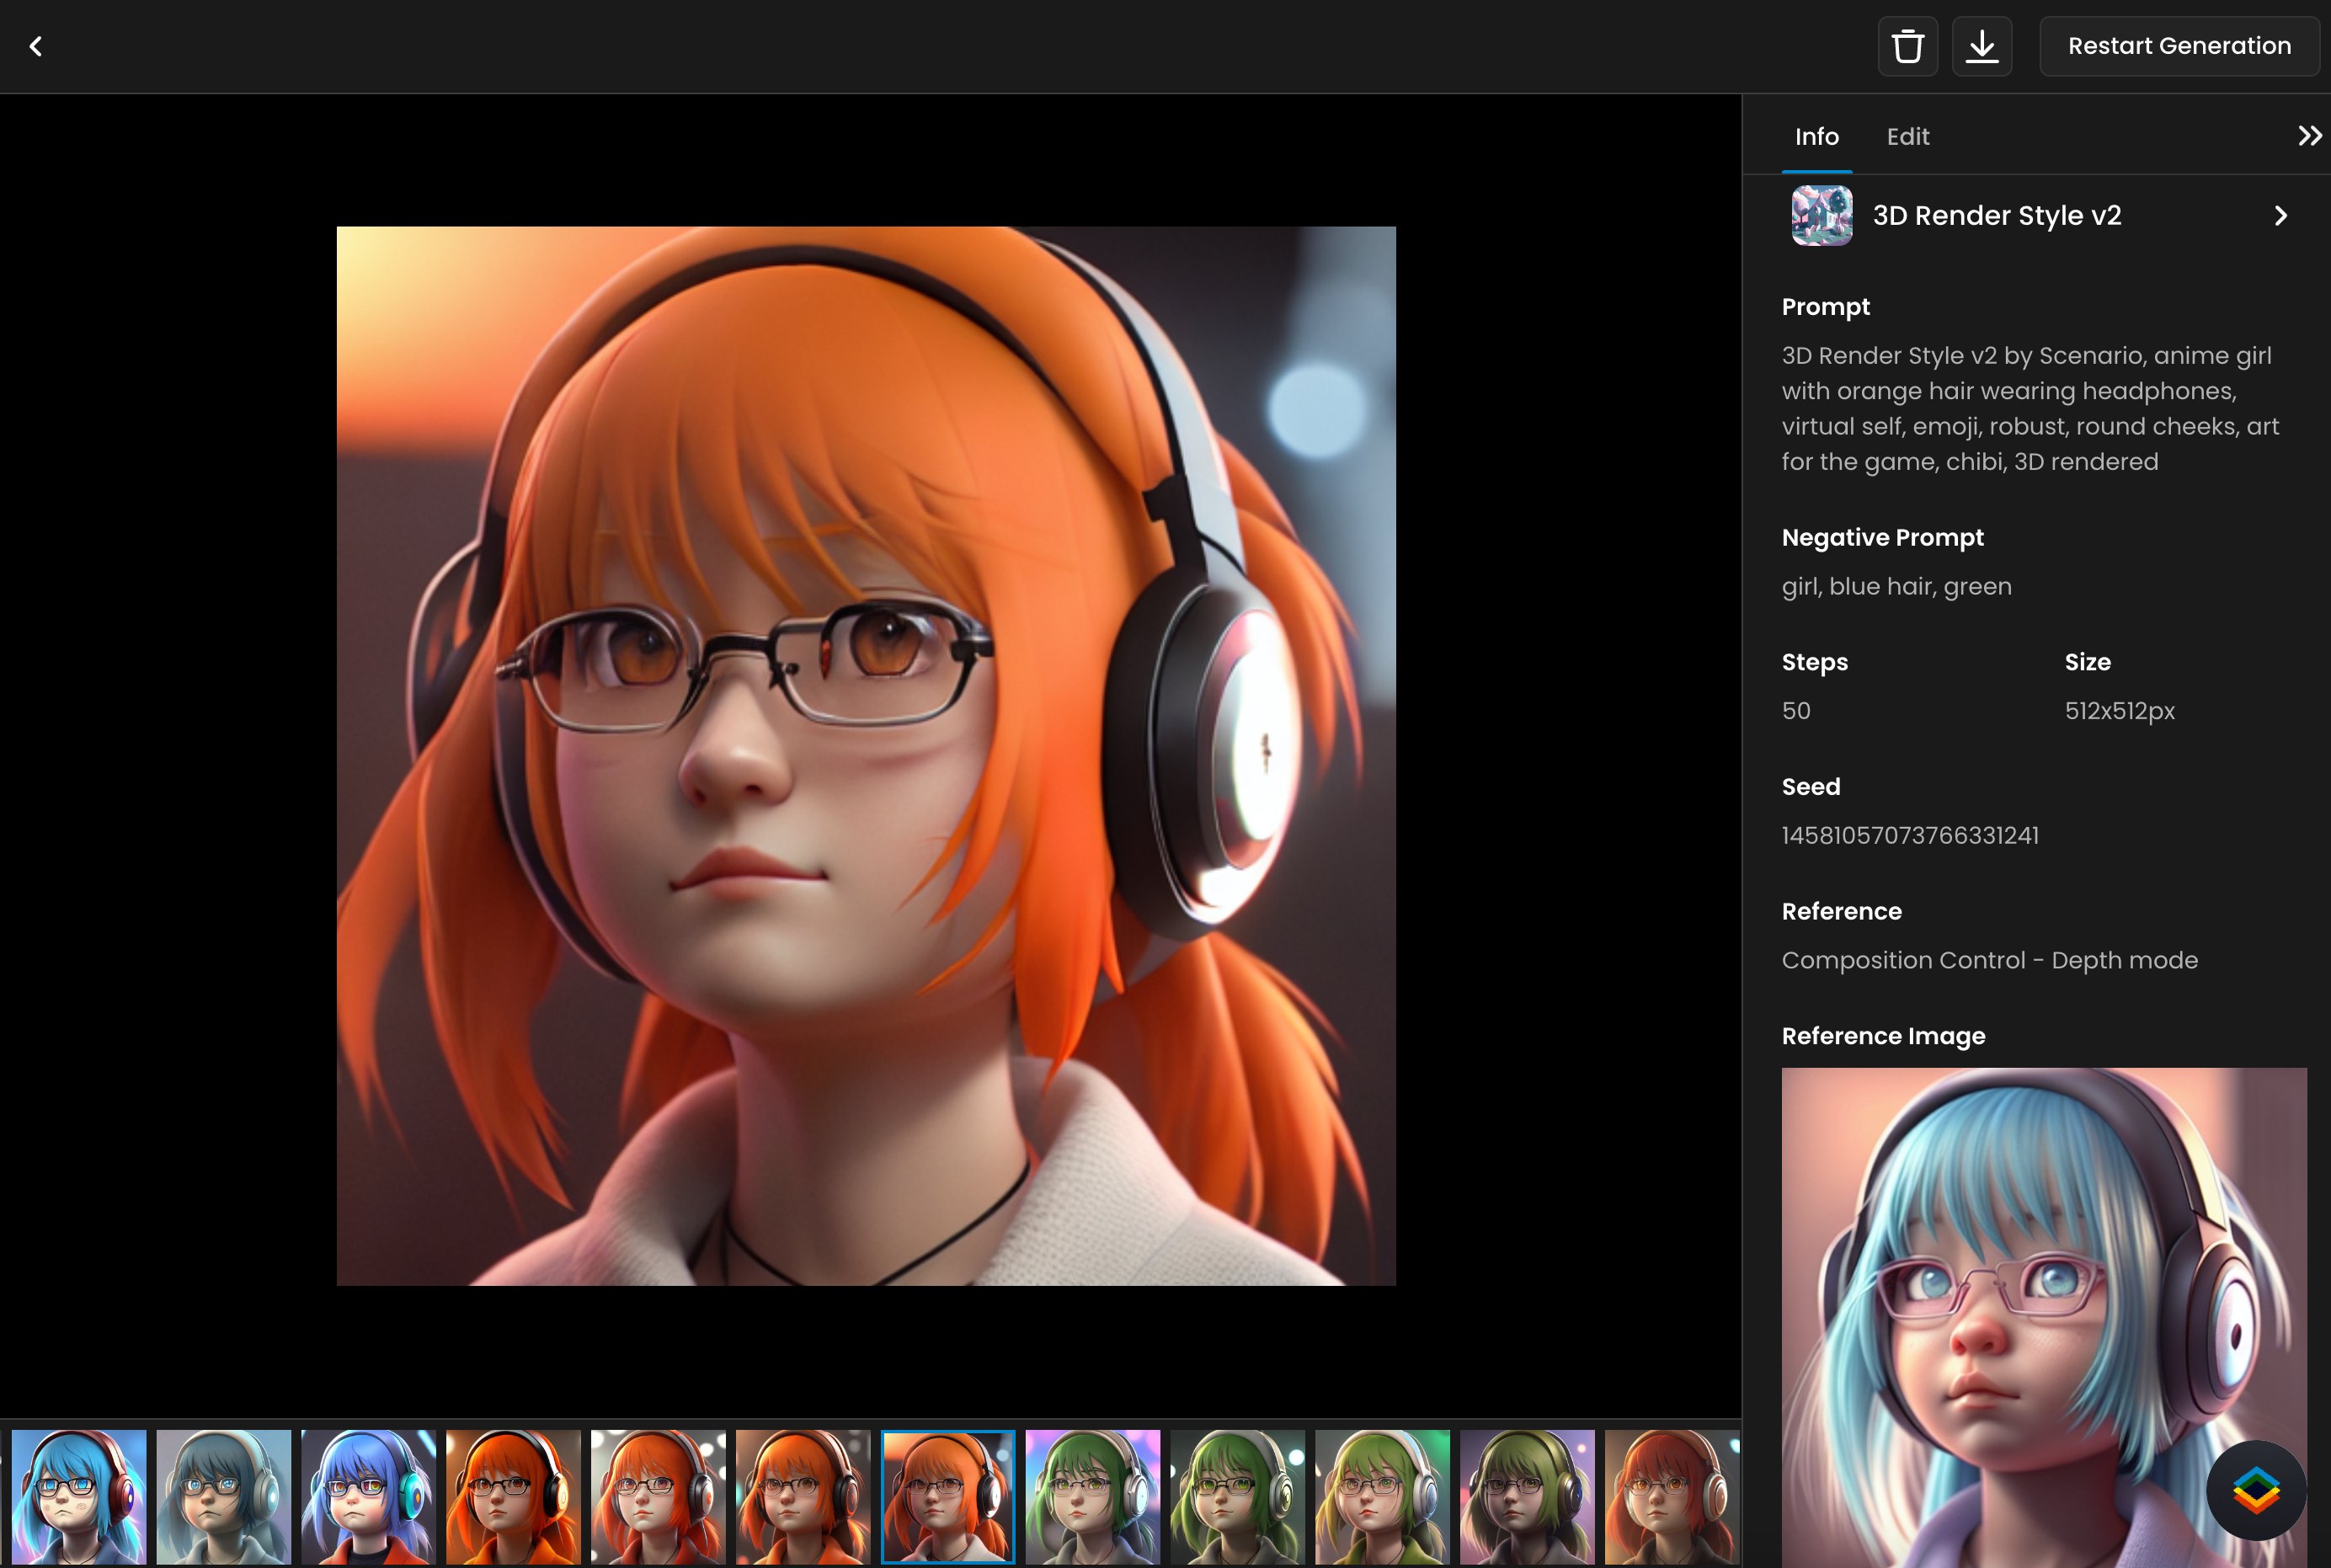Viewport: 2331px width, 1568px height.
Task: Click the trash delete icon
Action: coord(1907,46)
